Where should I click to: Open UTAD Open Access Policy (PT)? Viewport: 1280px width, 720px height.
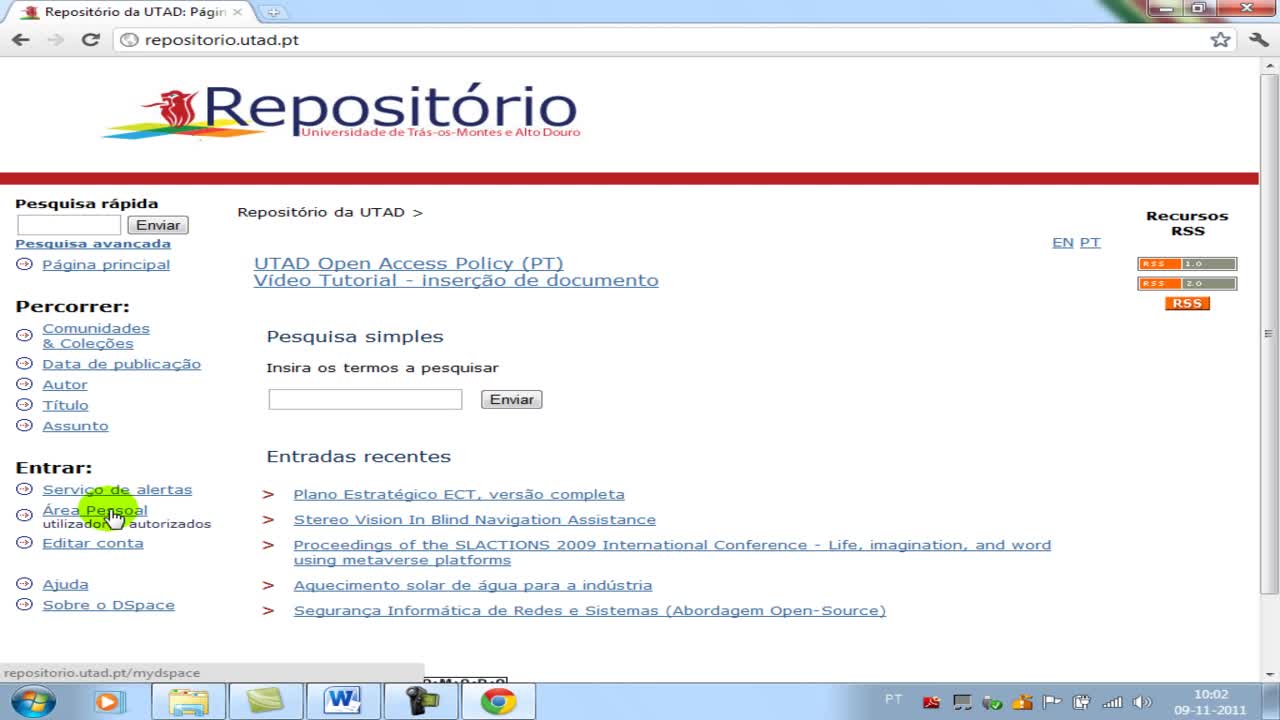pos(408,263)
